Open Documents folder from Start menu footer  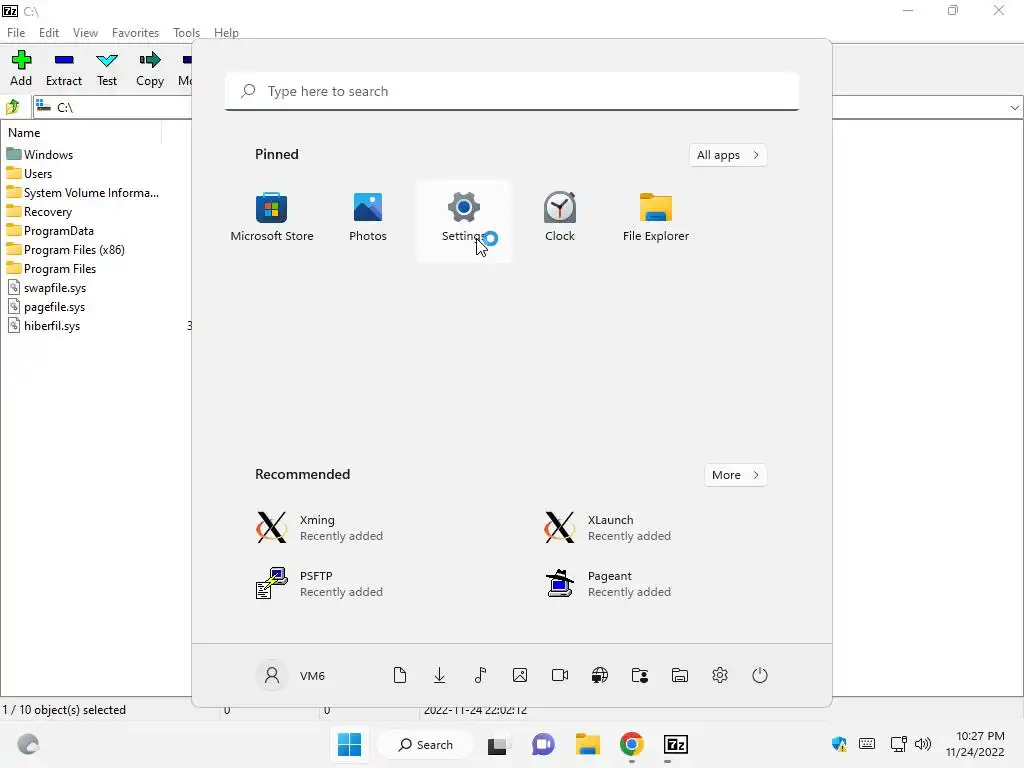click(x=400, y=675)
